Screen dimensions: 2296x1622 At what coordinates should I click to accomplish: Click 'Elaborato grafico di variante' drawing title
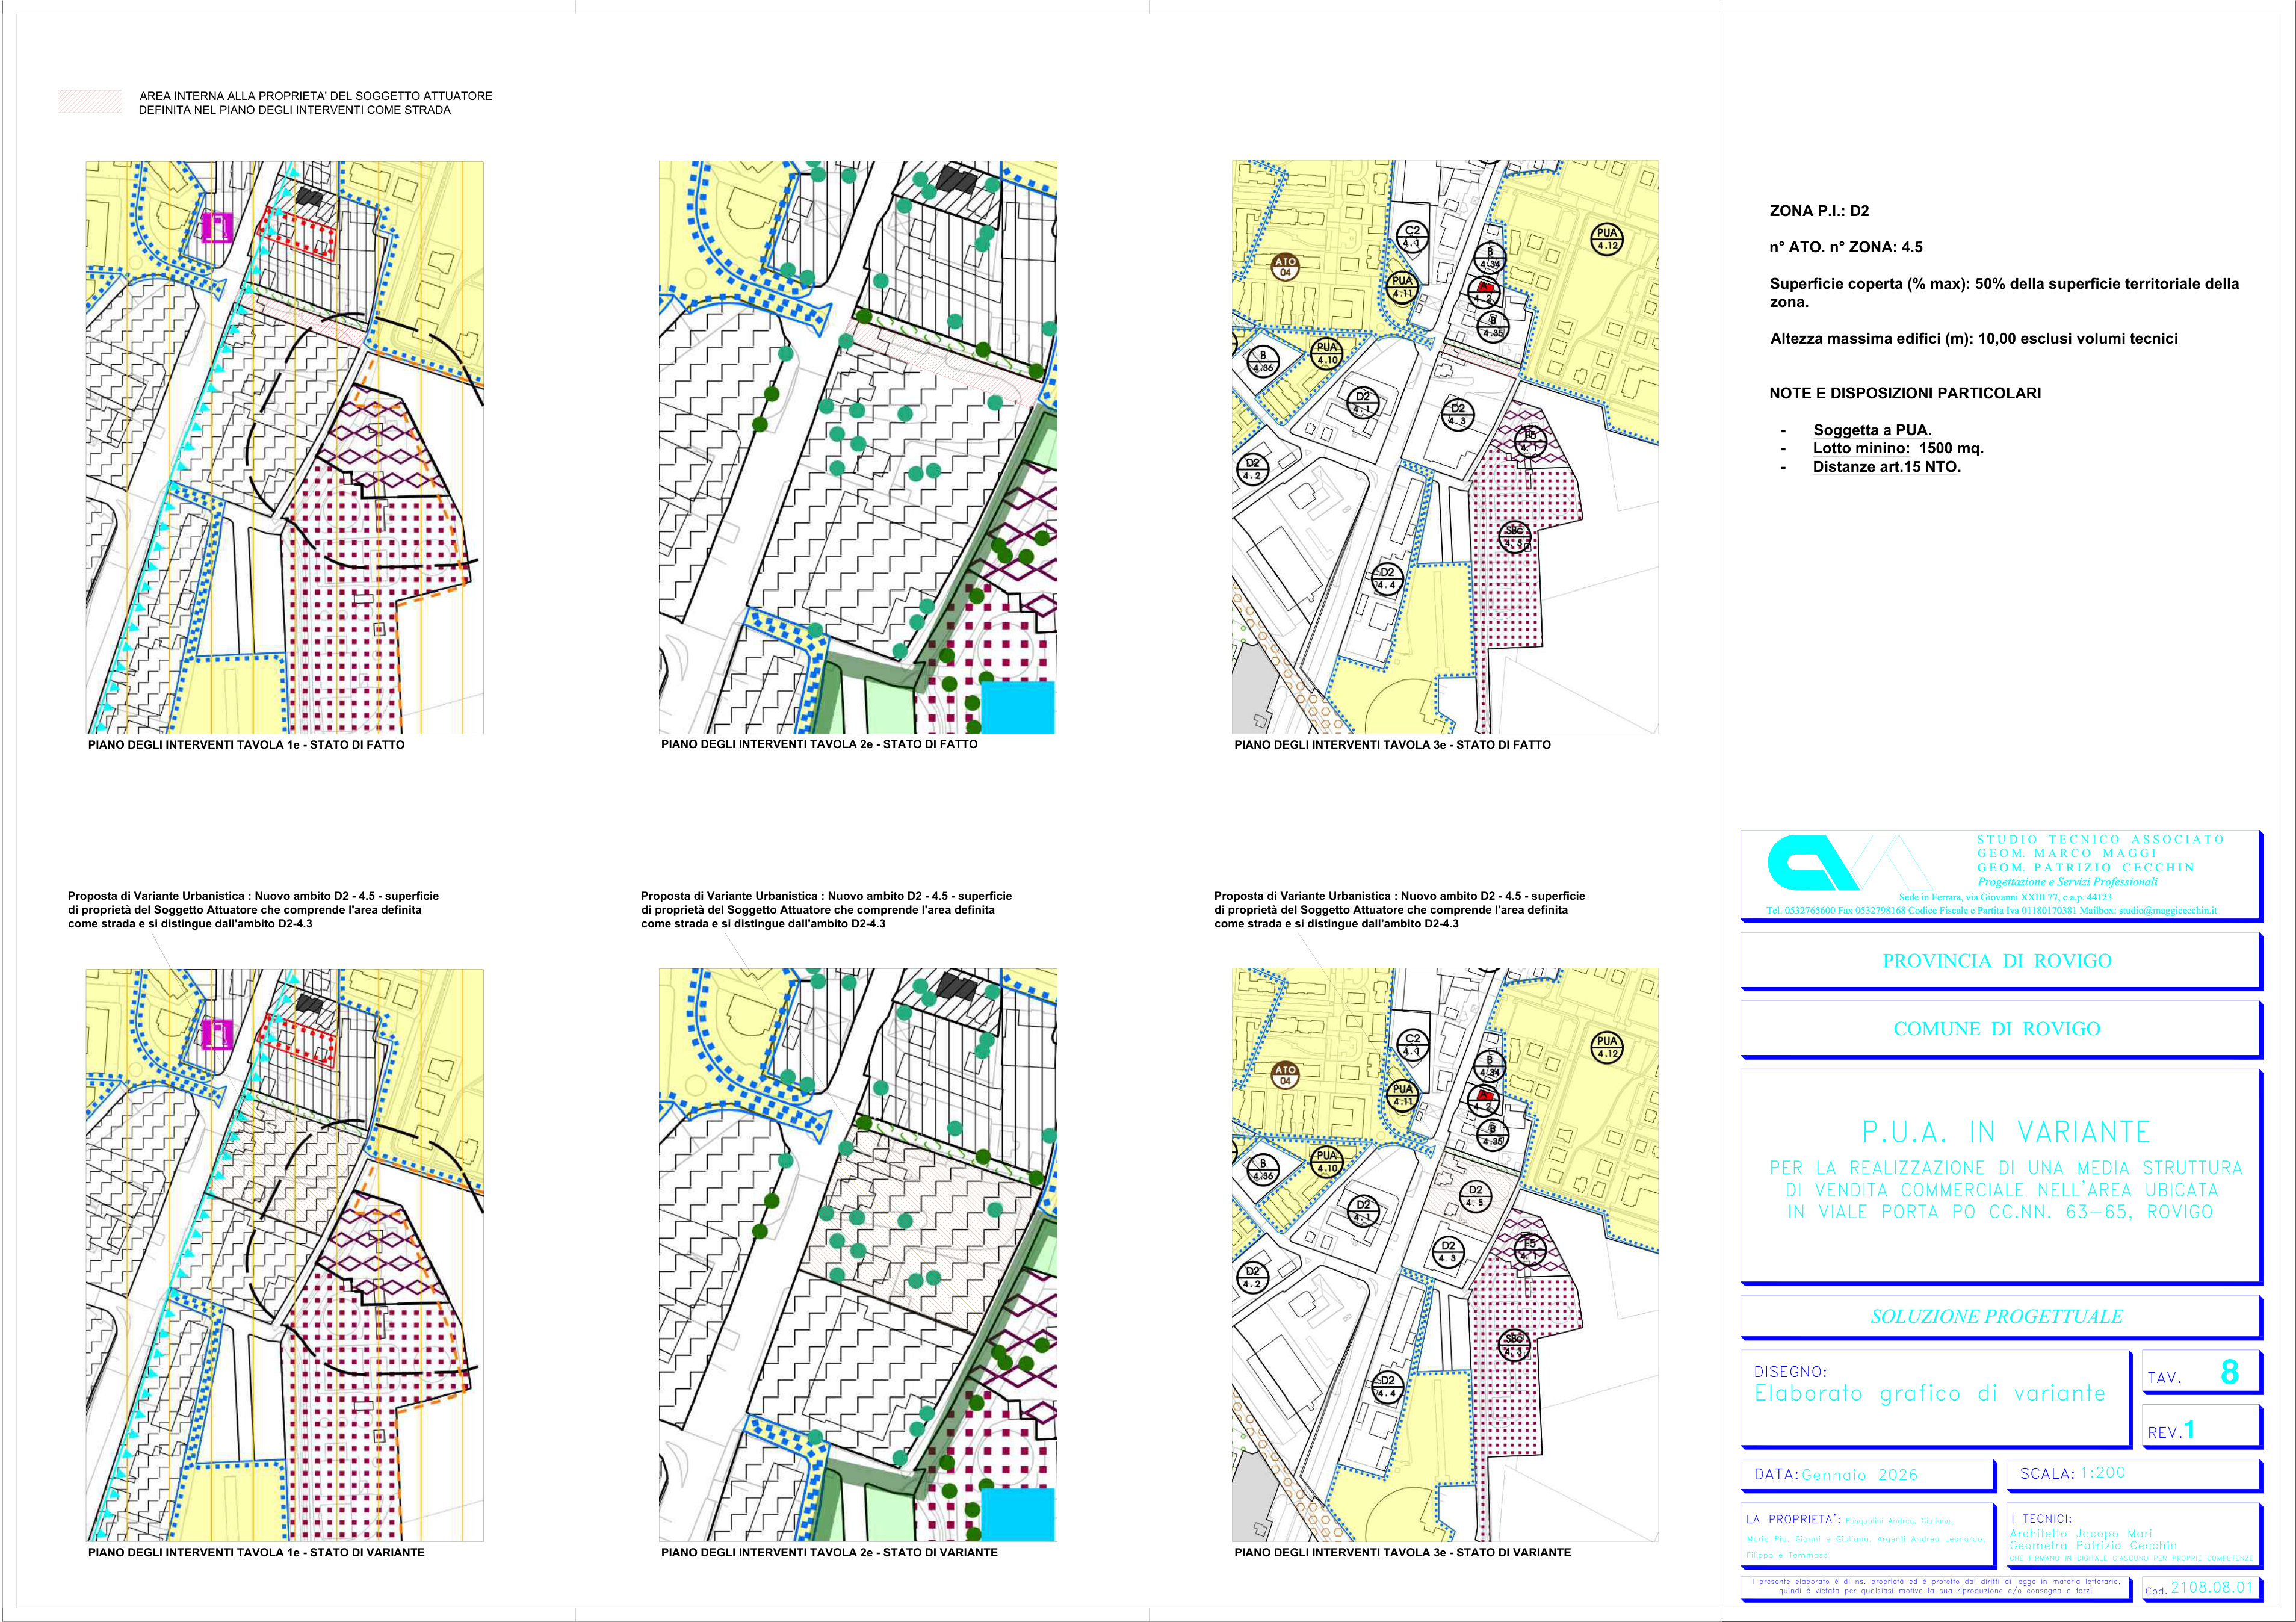click(1930, 1393)
